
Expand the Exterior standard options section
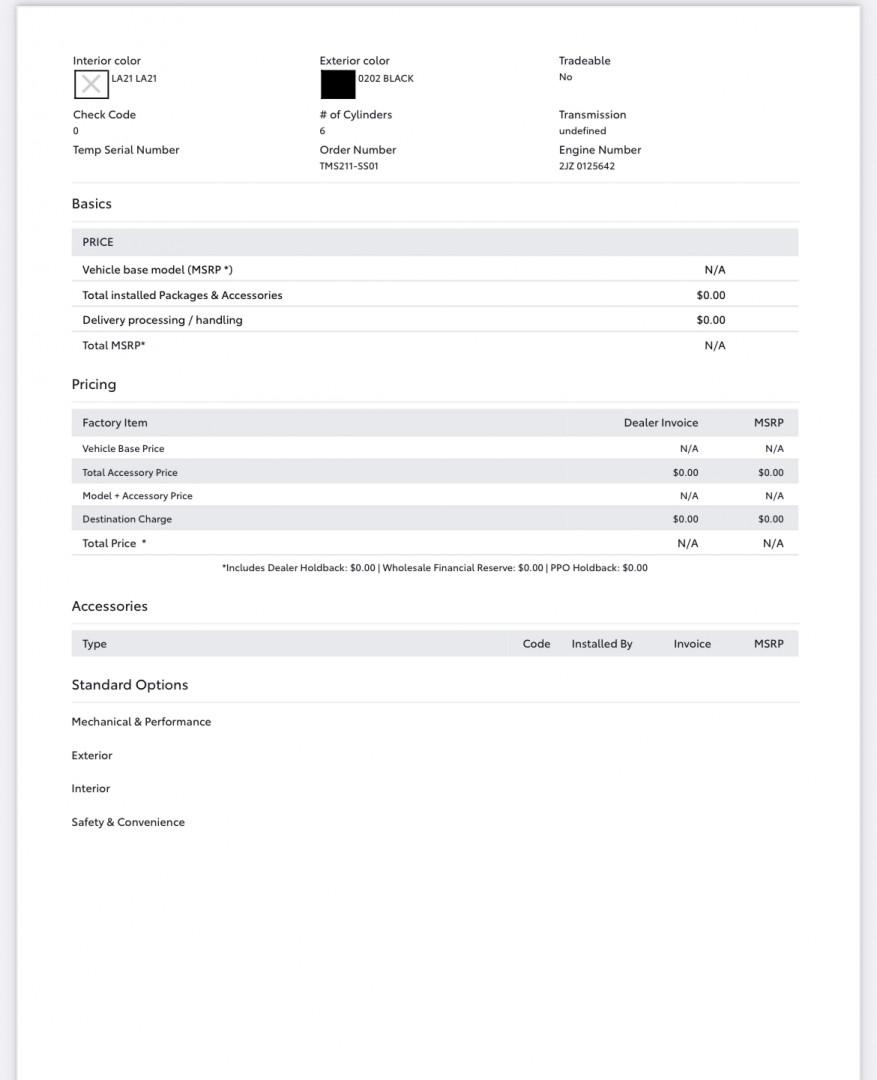tap(92, 756)
